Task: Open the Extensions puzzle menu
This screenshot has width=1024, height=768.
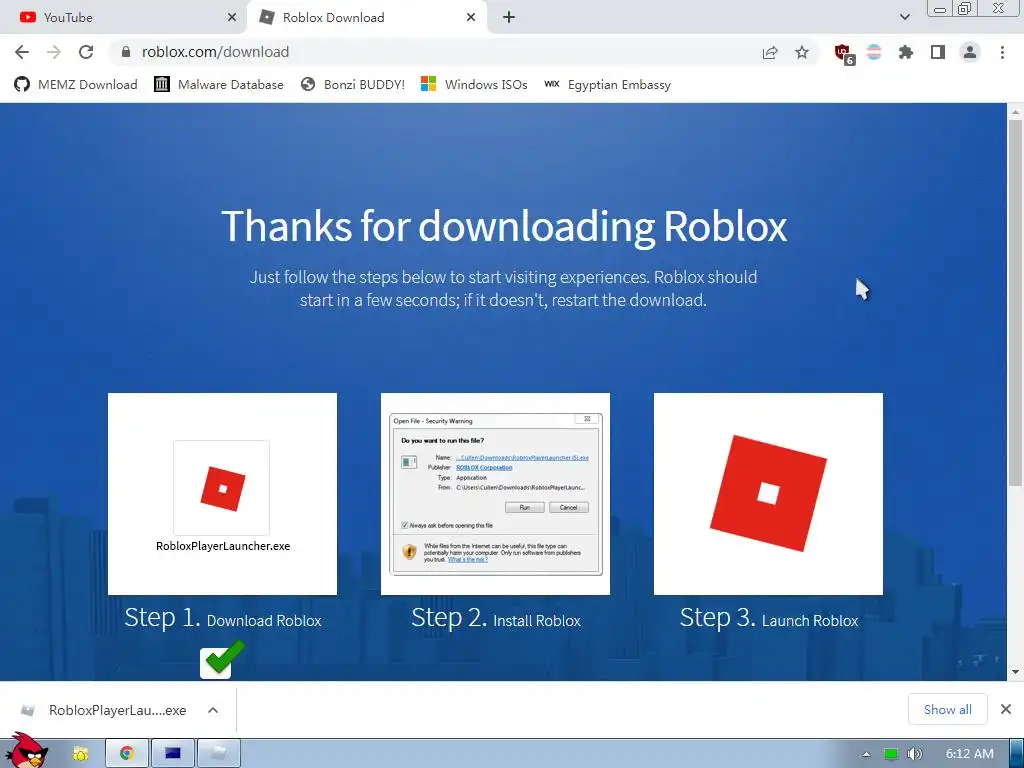Action: coord(906,52)
